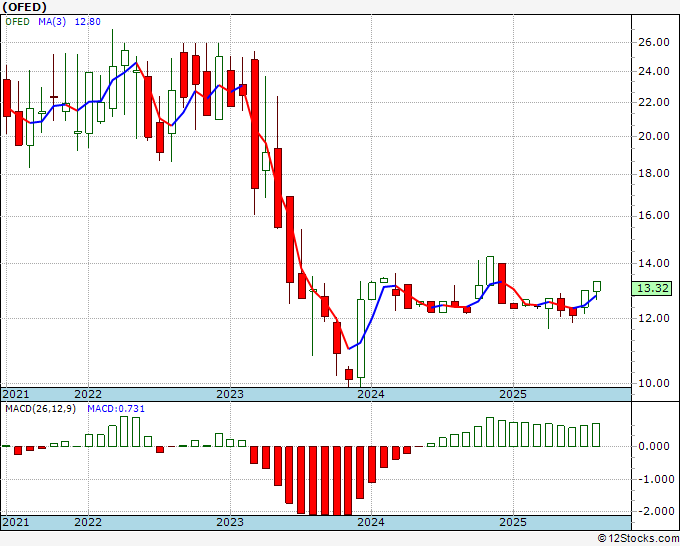The image size is (680, 546).
Task: Click 2024 on the MACD timeline
Action: pyautogui.click(x=371, y=522)
